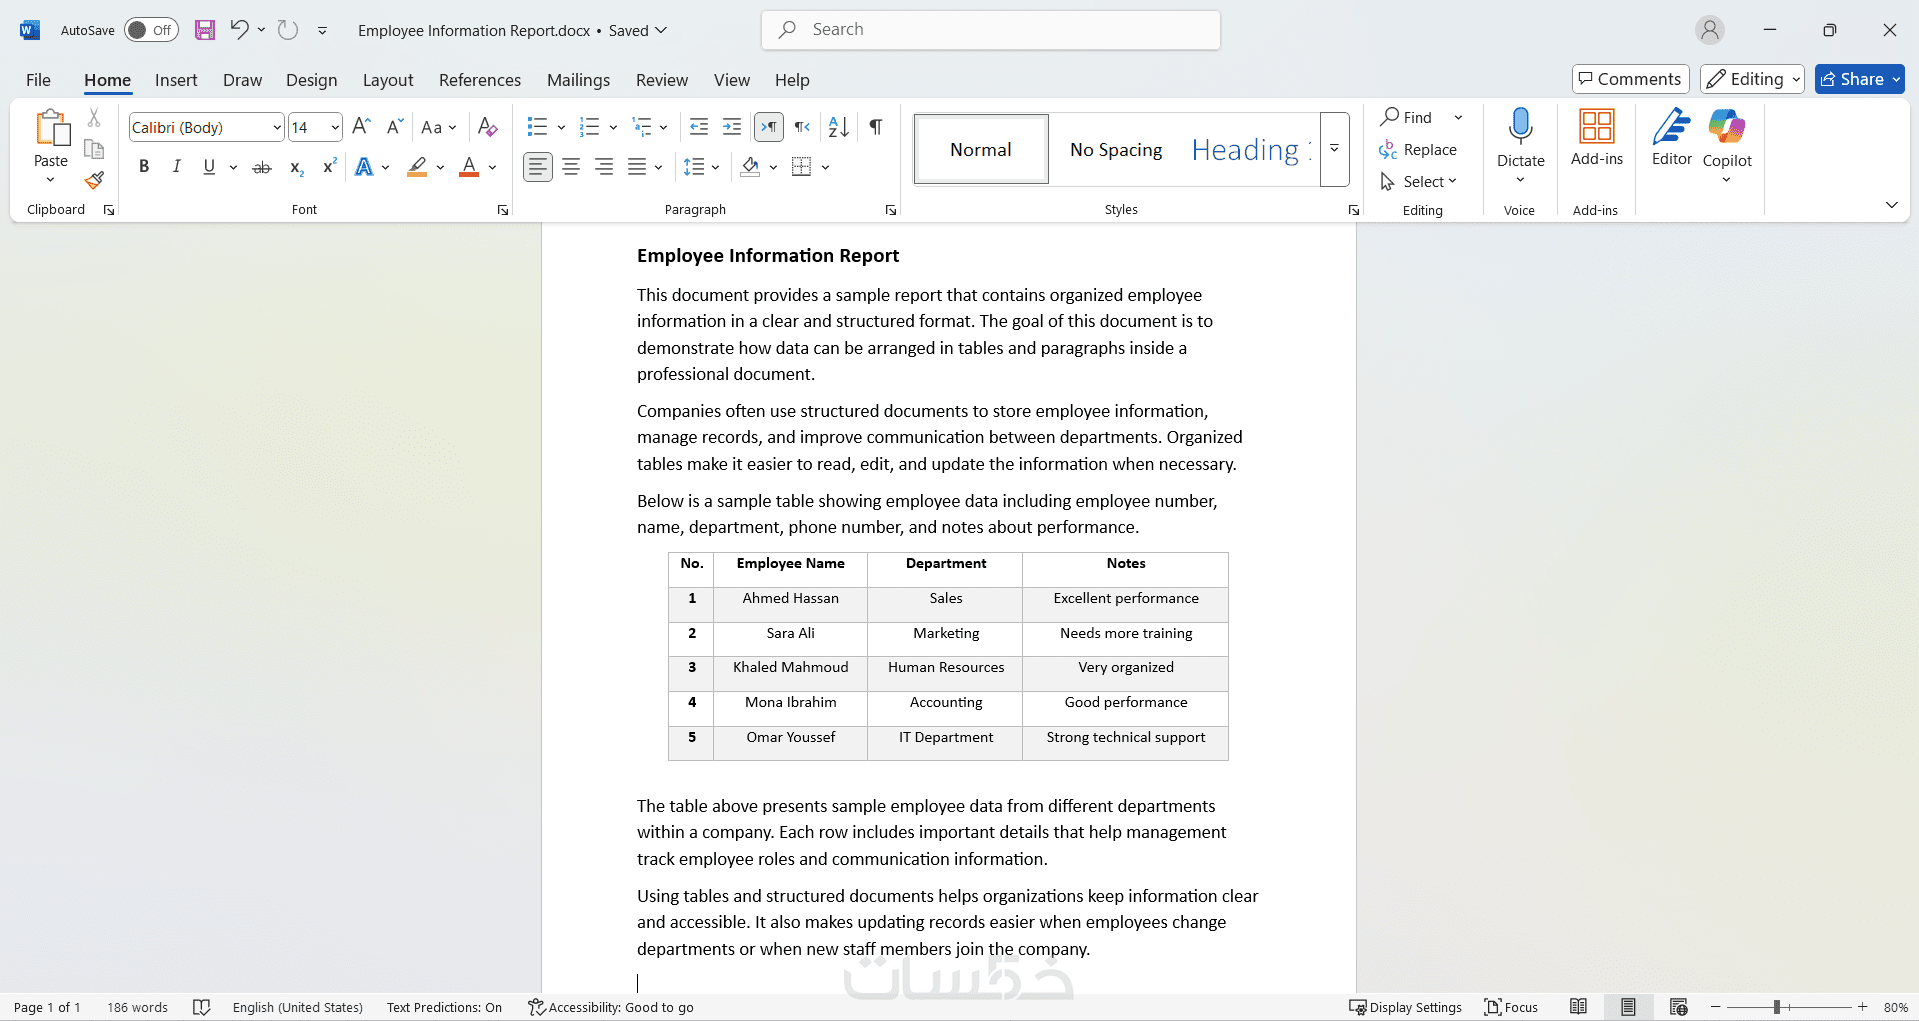Decrease paragraph indent
The width and height of the screenshot is (1919, 1021).
click(x=699, y=127)
